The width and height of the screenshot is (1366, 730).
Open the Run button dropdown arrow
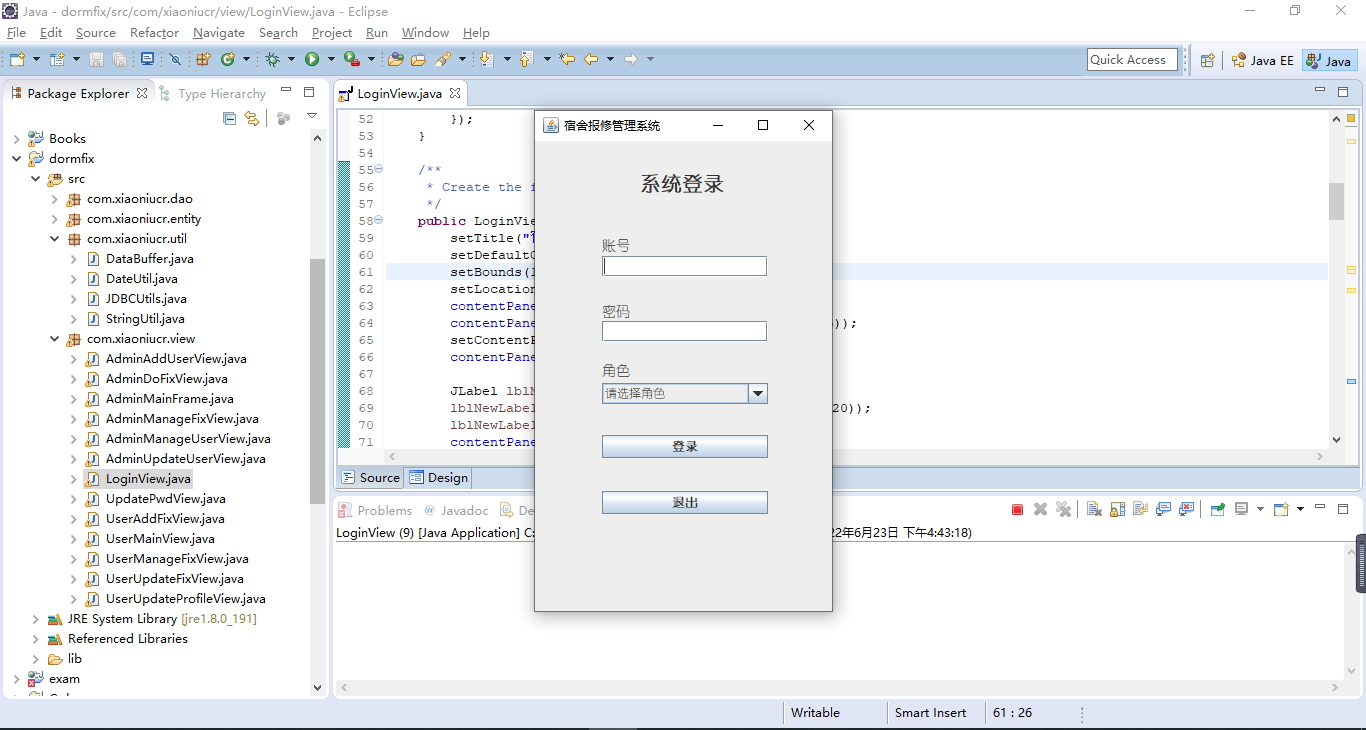point(331,59)
